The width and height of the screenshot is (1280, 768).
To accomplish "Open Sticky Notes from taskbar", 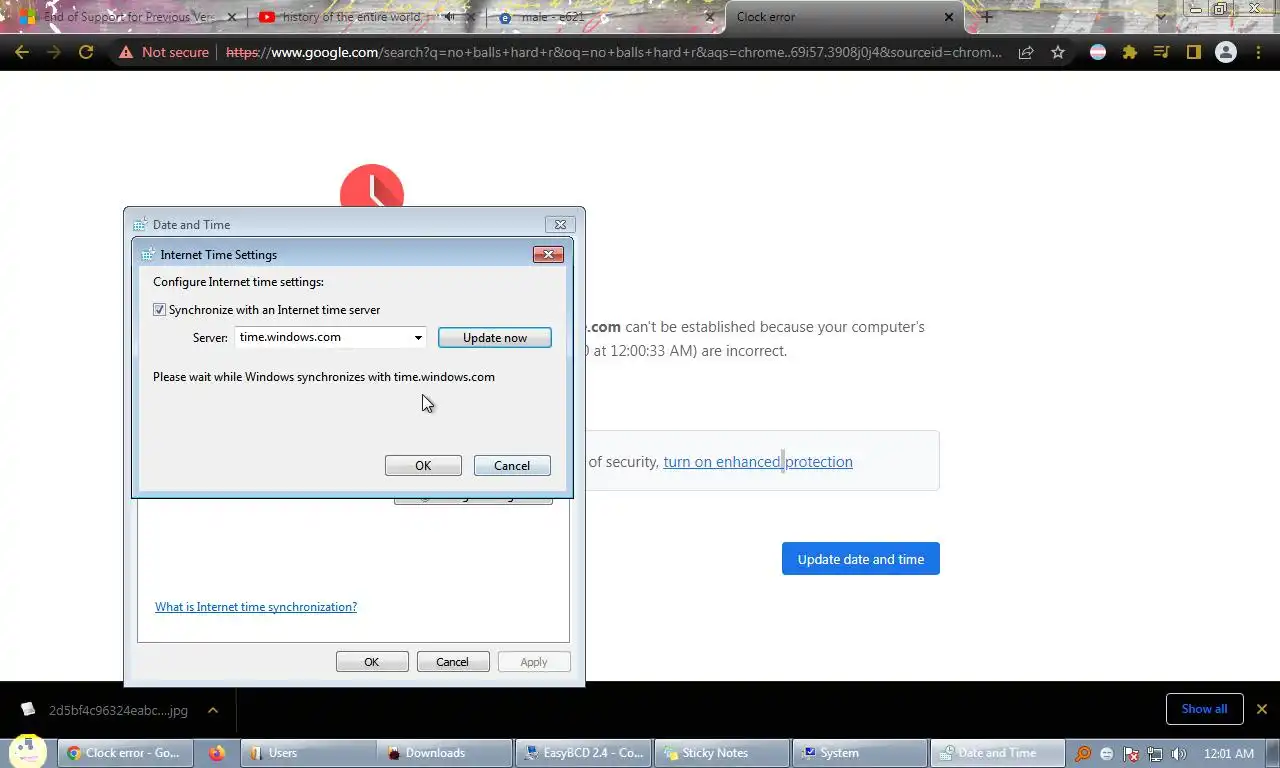I will [x=721, y=753].
